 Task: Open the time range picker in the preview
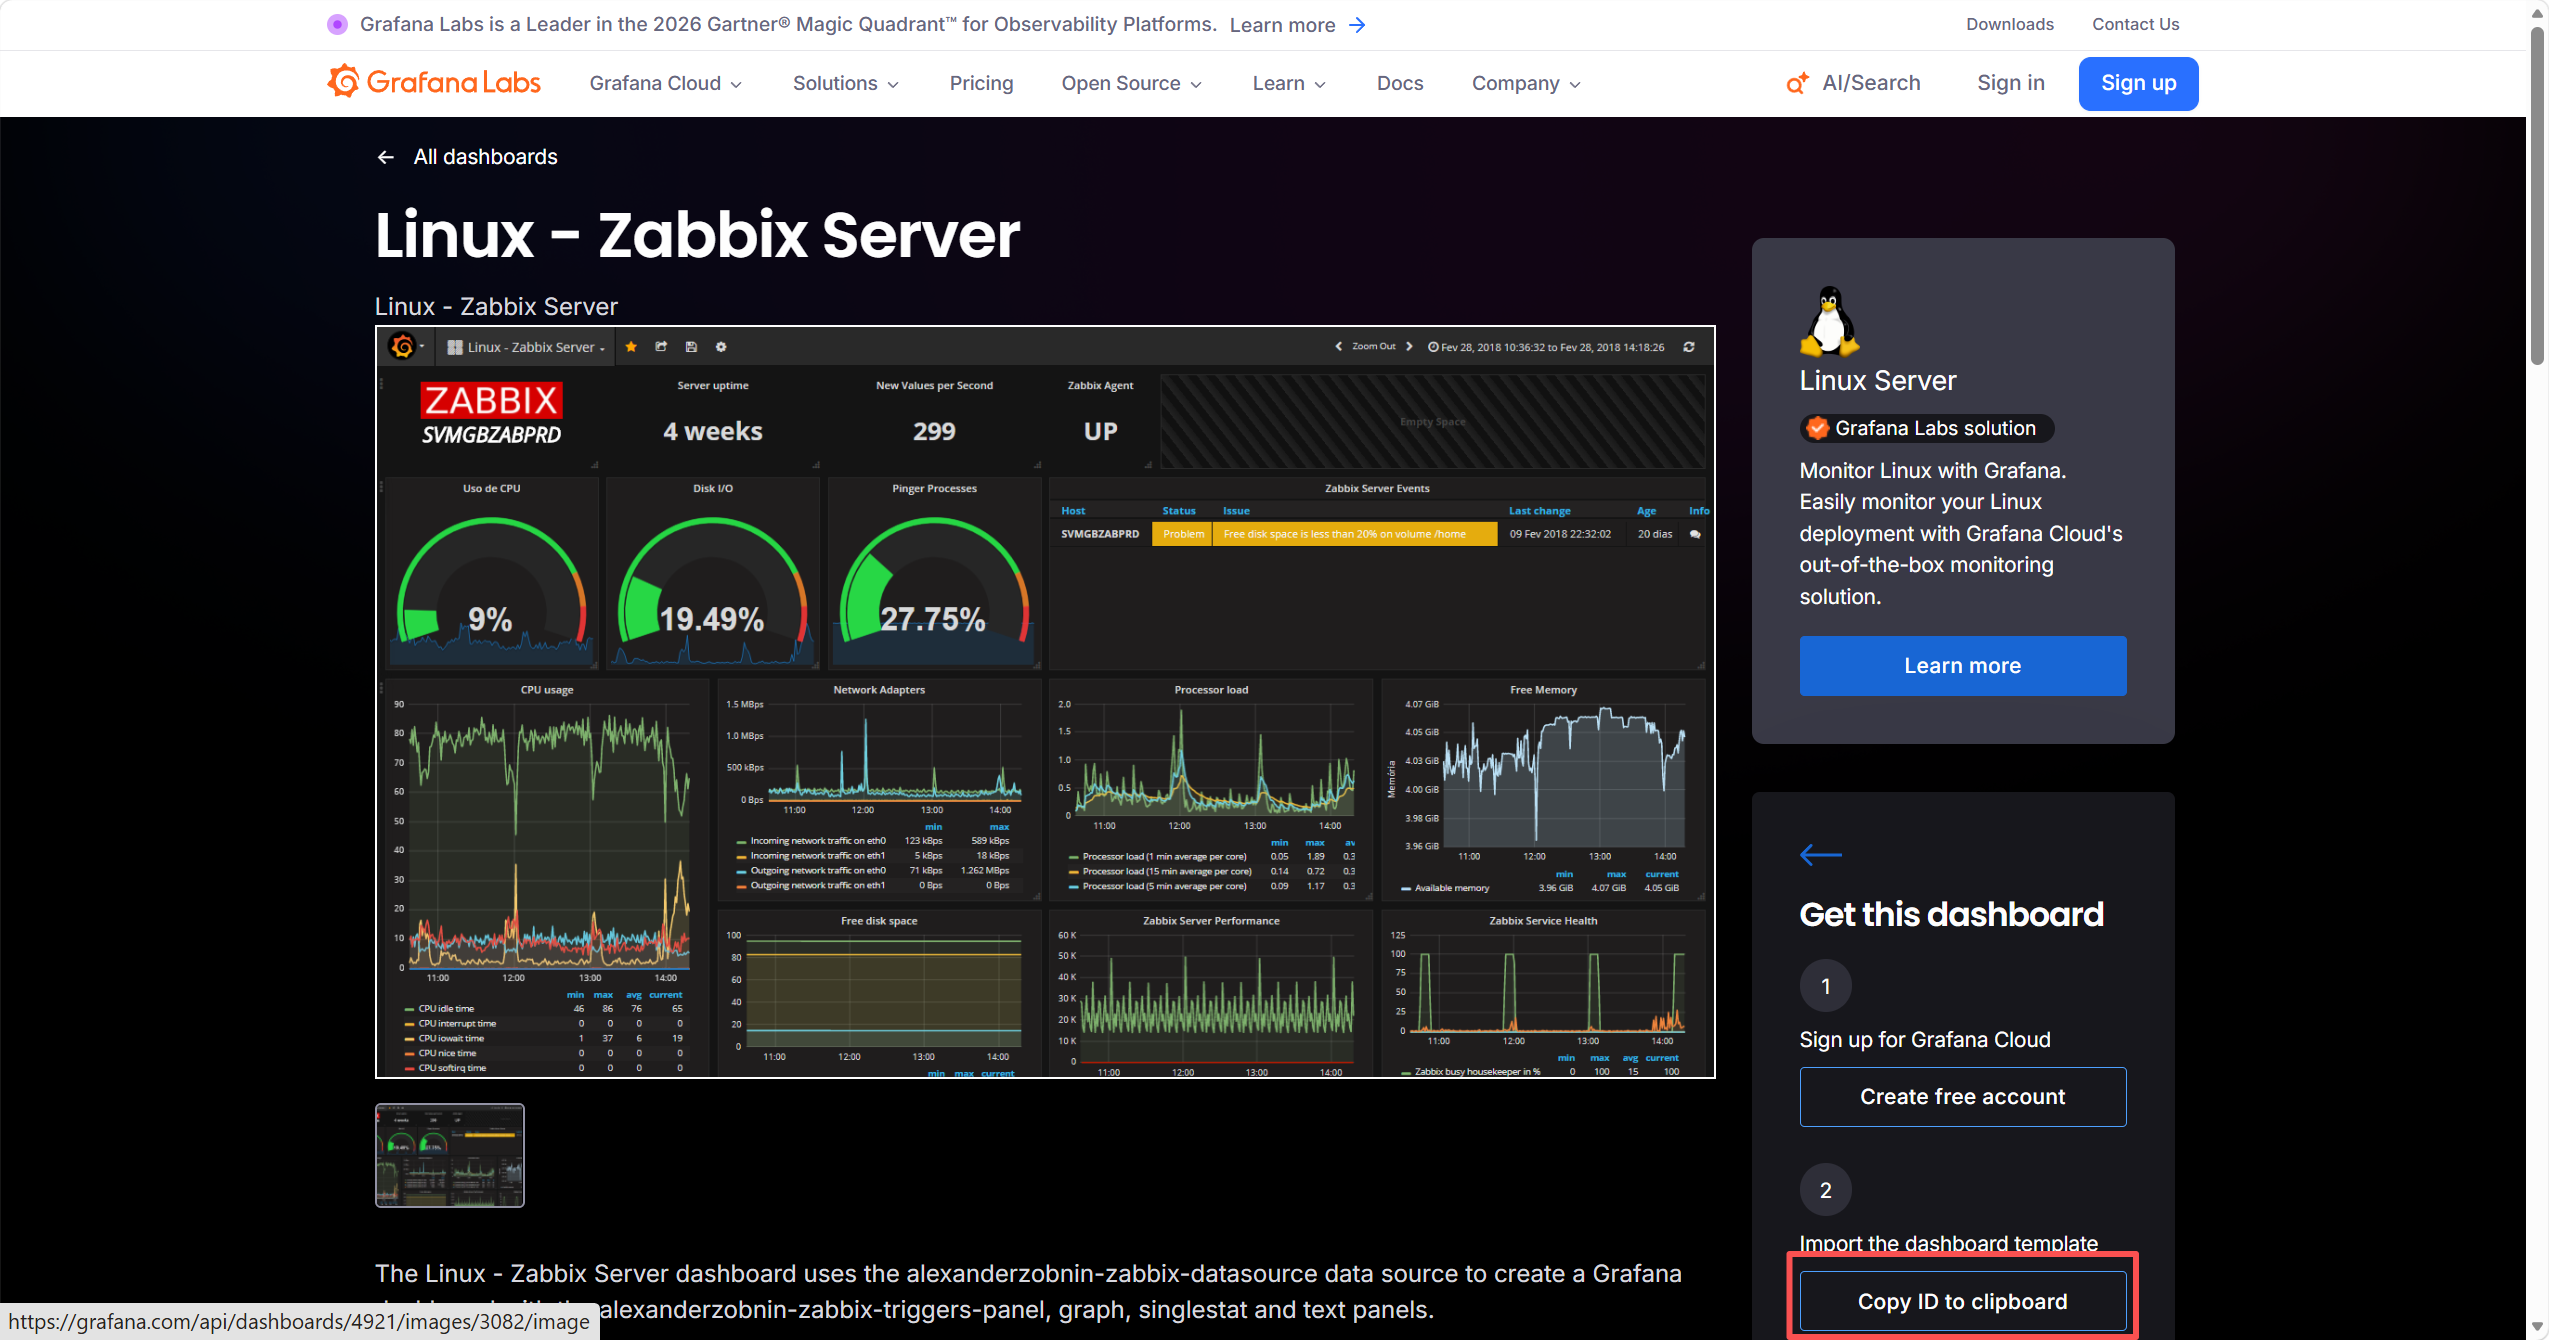pyautogui.click(x=1546, y=347)
